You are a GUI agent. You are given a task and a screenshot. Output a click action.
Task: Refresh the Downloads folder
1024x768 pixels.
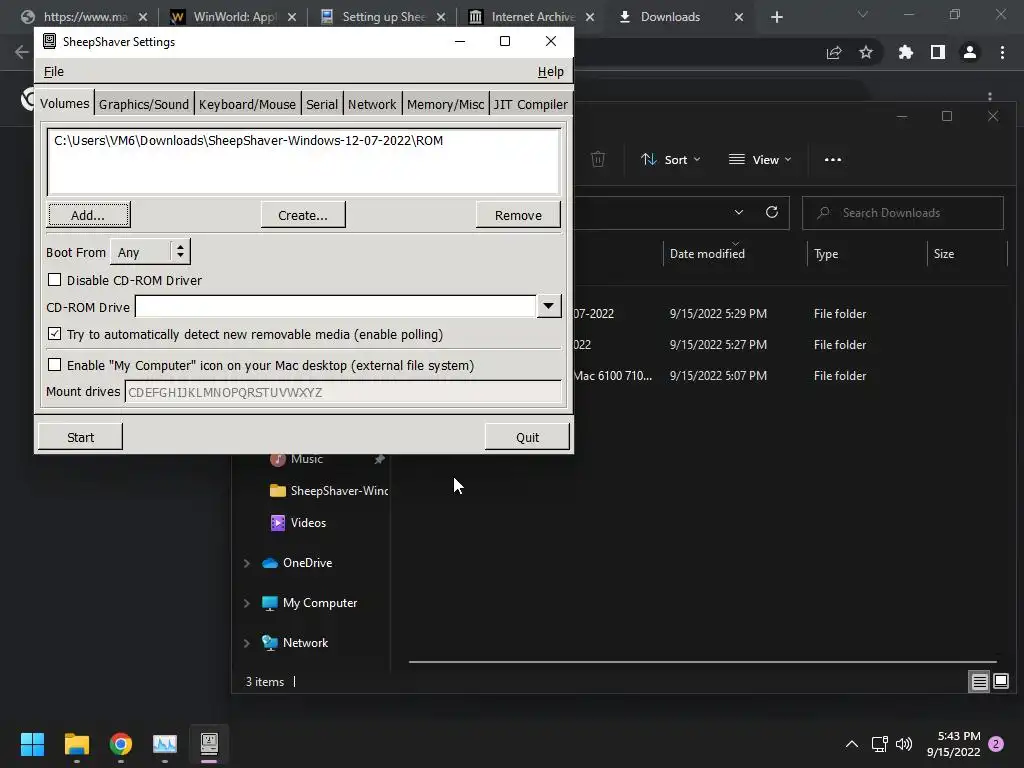(772, 212)
